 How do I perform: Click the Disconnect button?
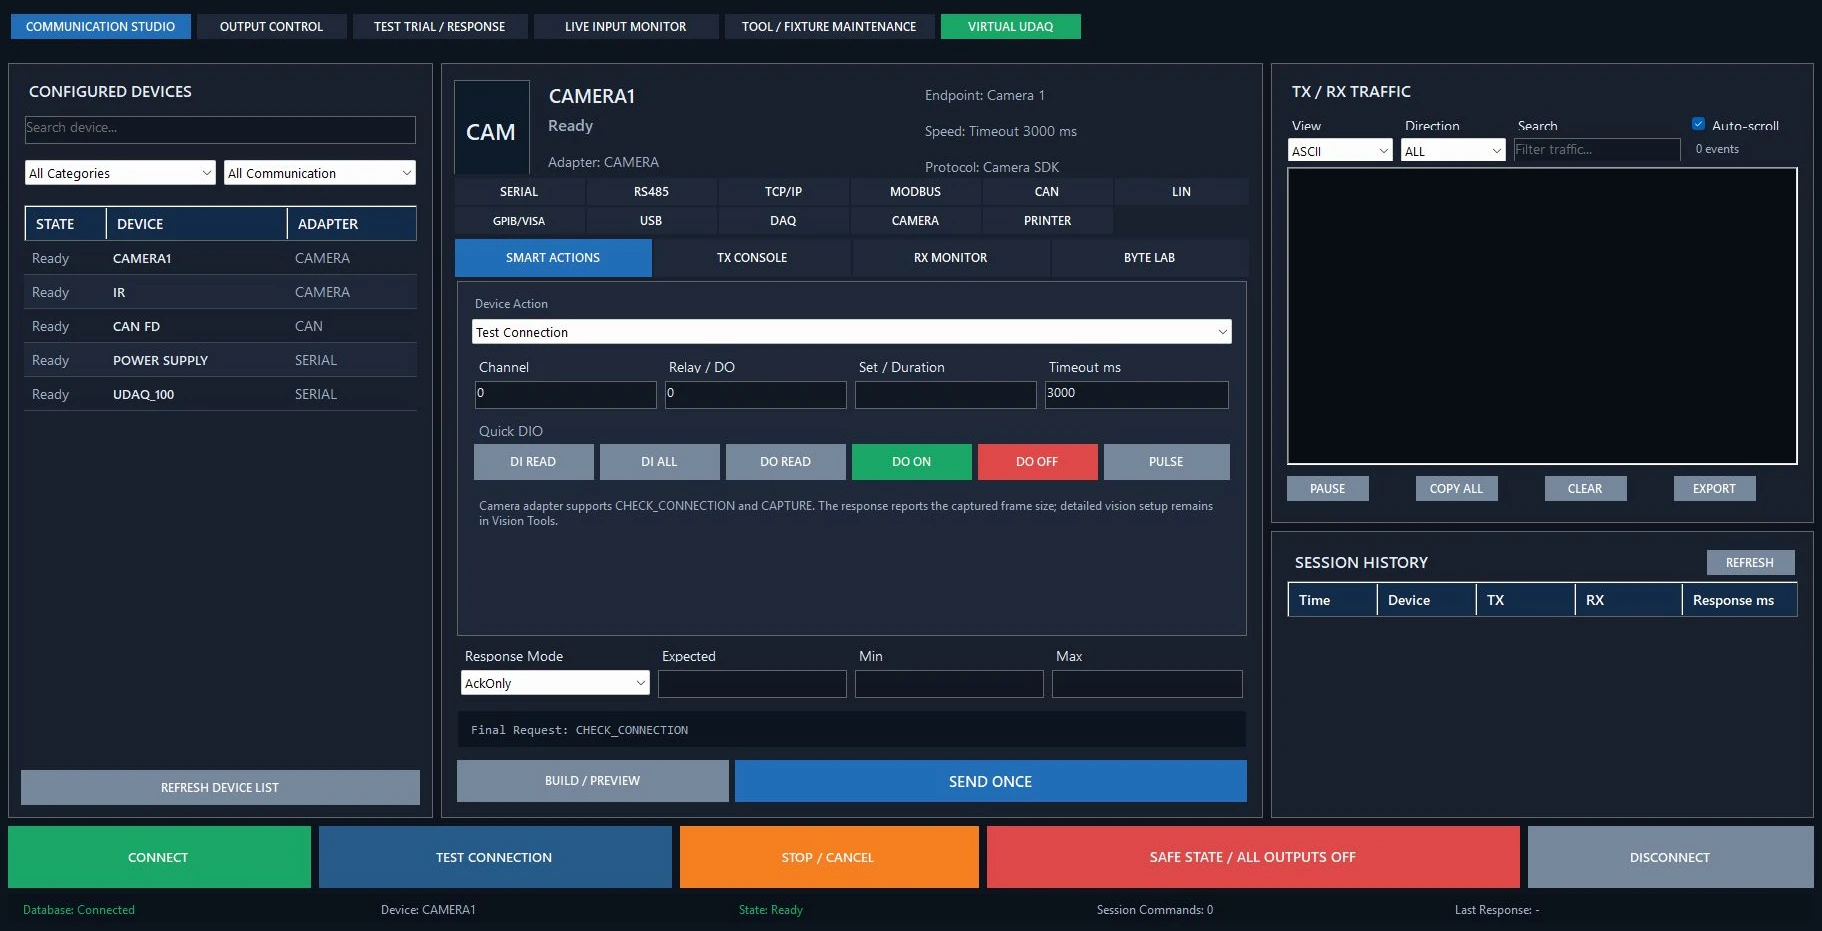[x=1670, y=857]
